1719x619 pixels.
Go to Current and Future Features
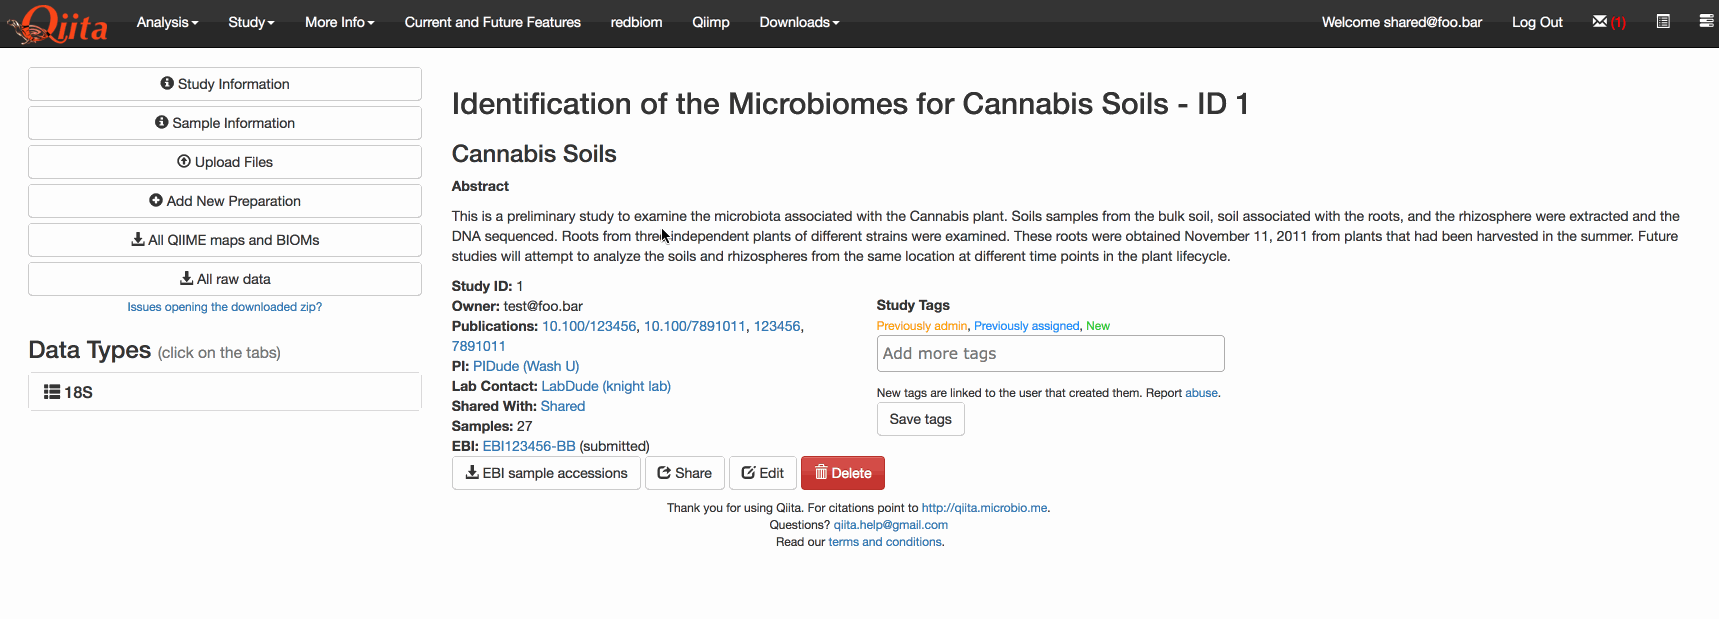tap(492, 22)
